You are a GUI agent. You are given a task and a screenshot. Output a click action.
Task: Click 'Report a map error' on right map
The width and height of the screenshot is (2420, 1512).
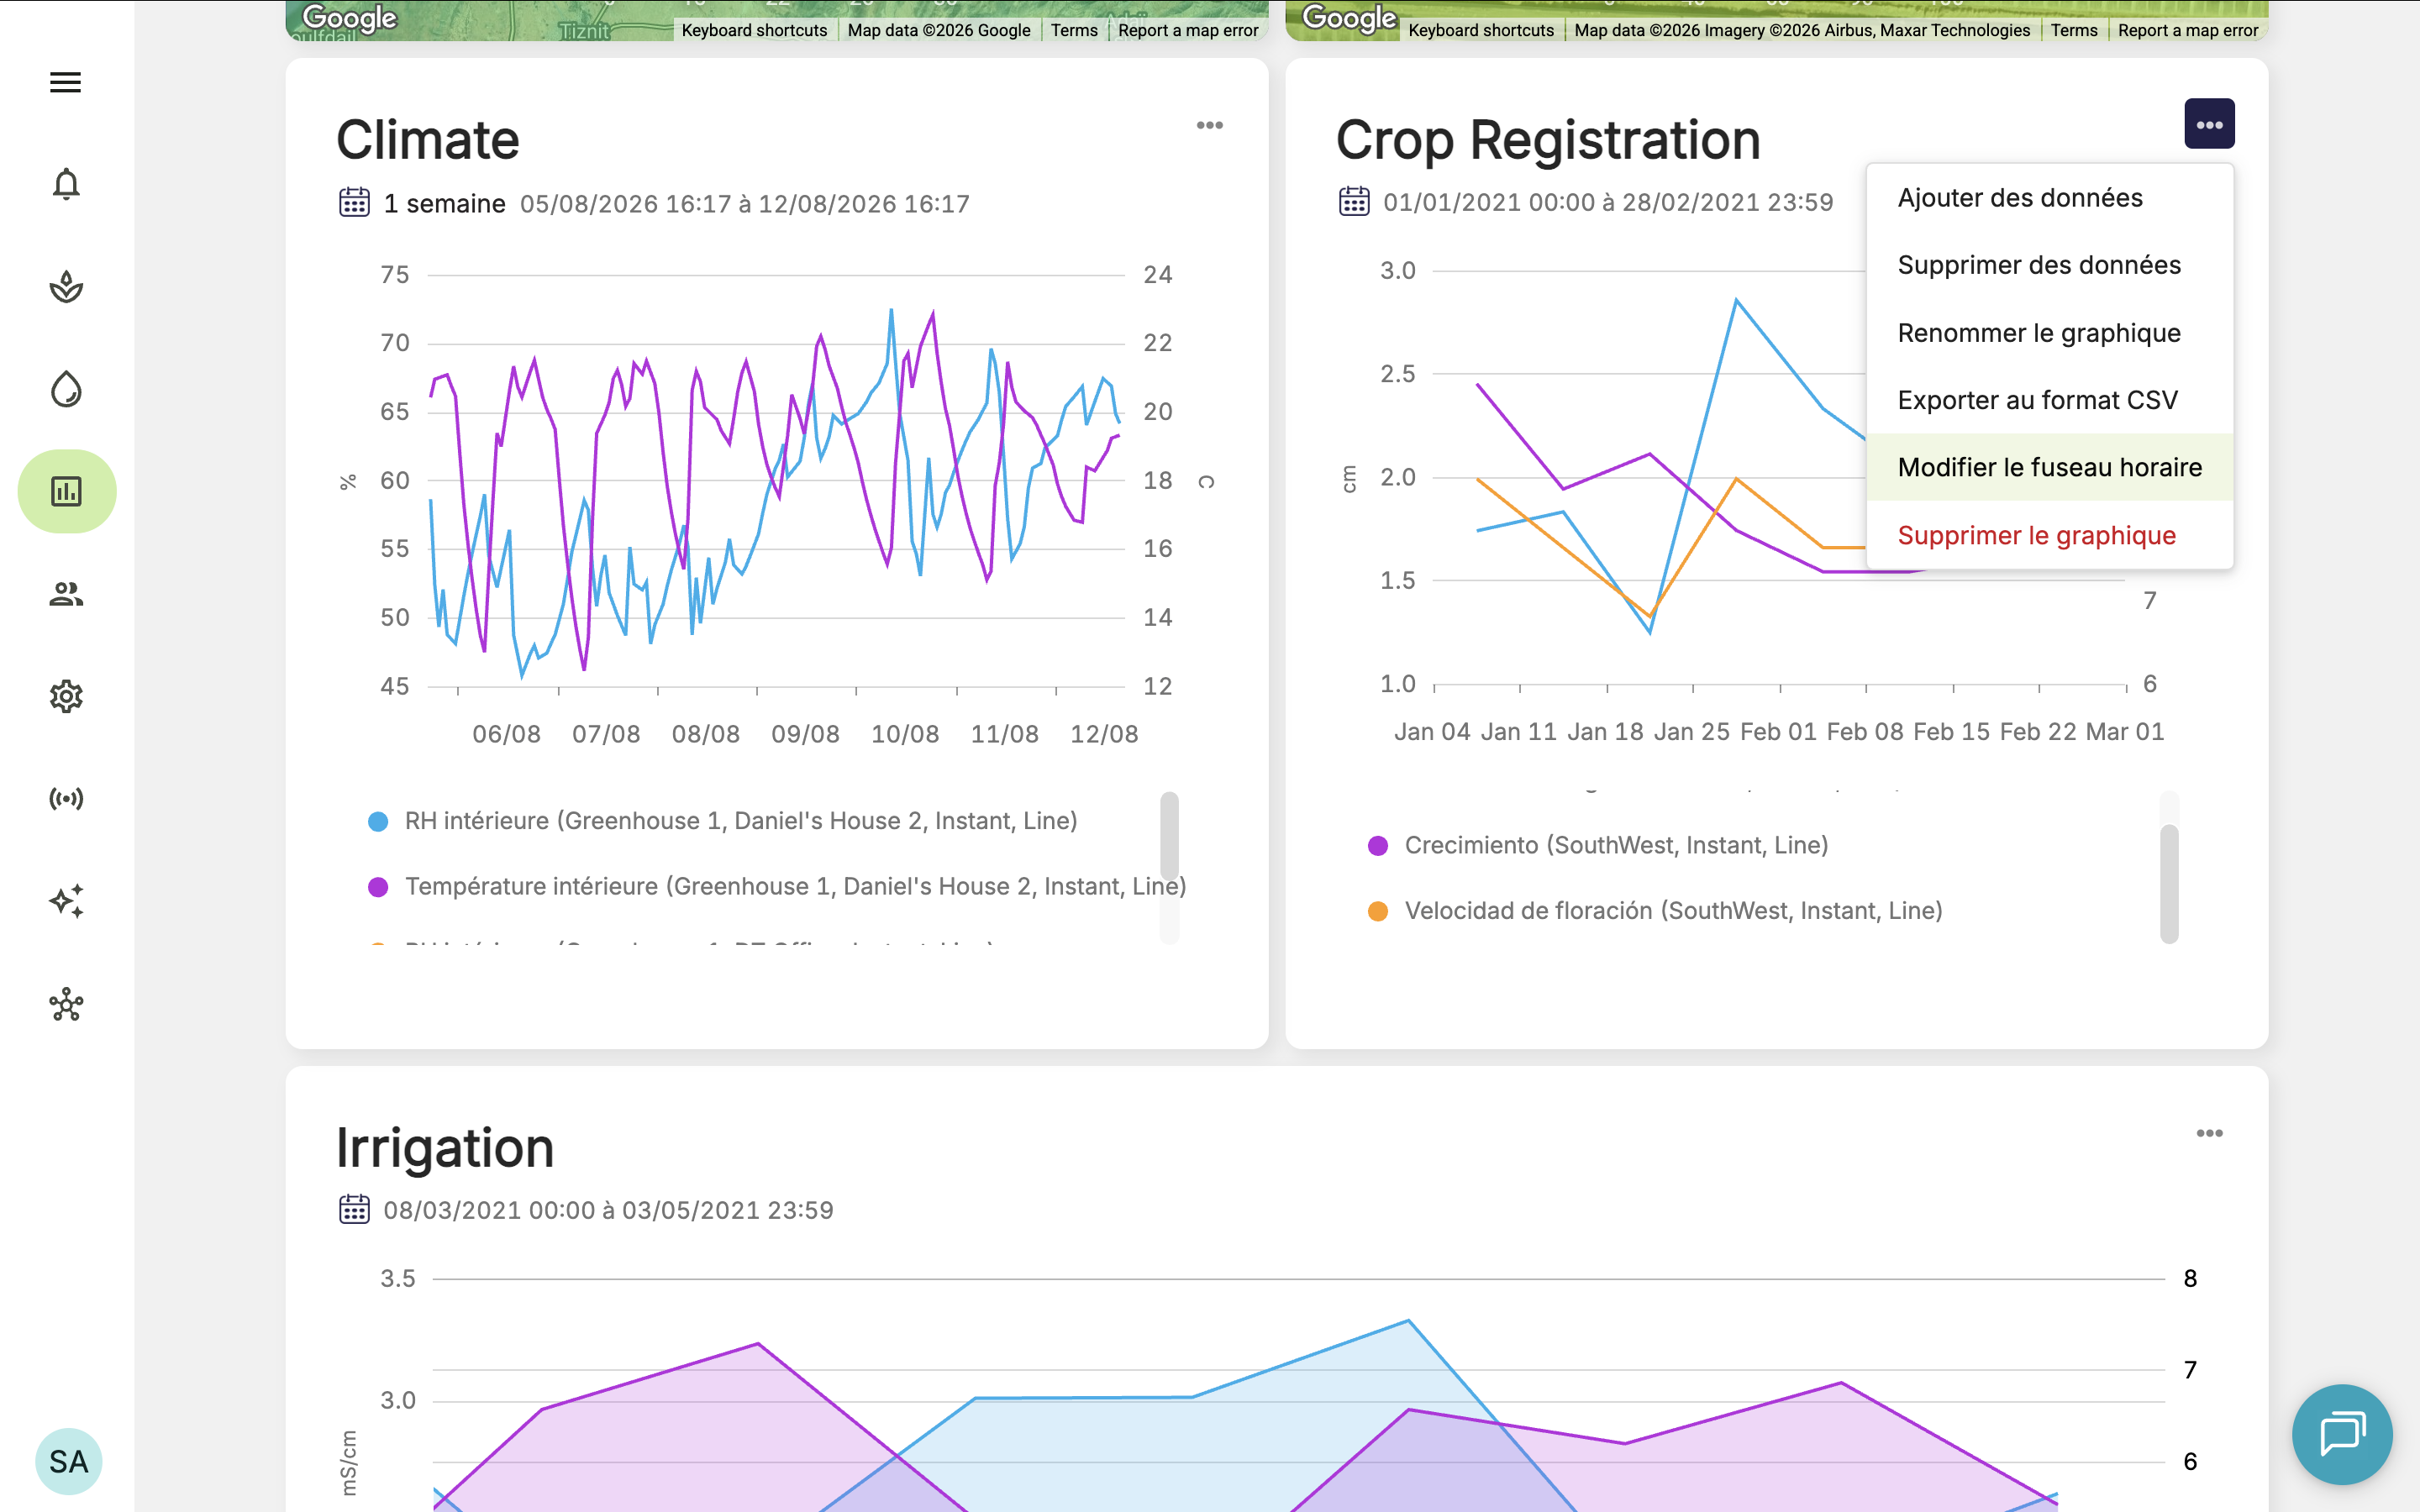pos(2188,30)
